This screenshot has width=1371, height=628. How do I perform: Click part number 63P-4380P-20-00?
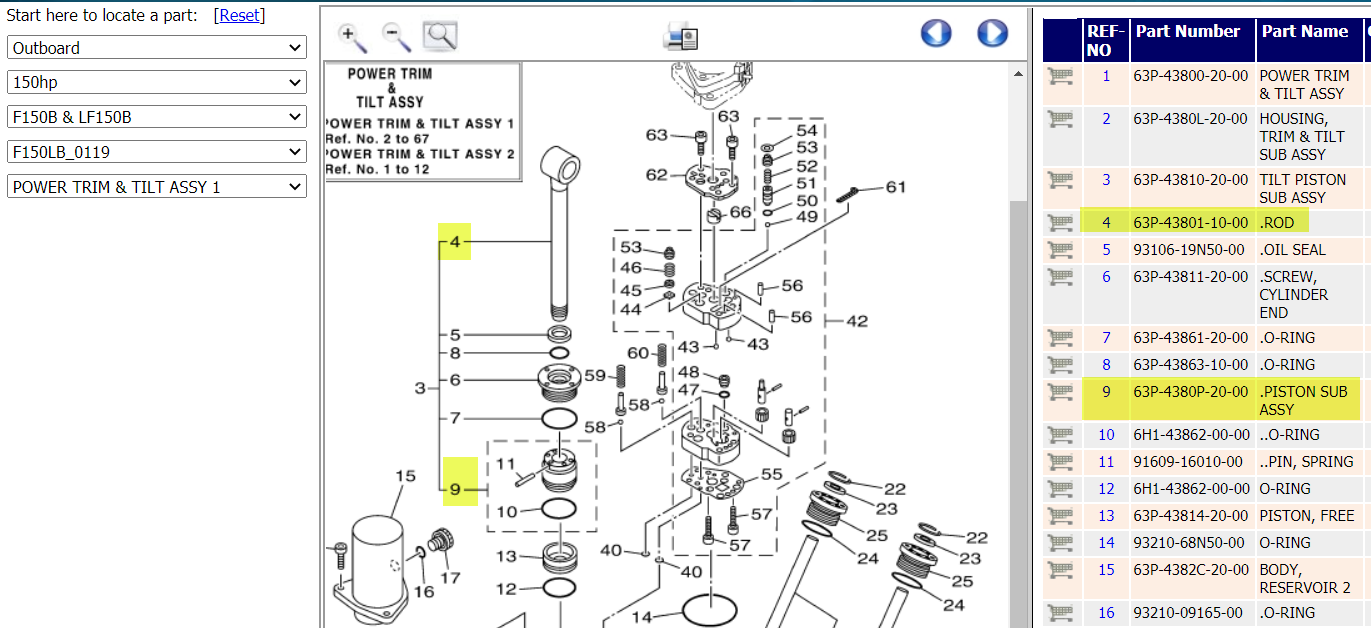tap(1190, 392)
